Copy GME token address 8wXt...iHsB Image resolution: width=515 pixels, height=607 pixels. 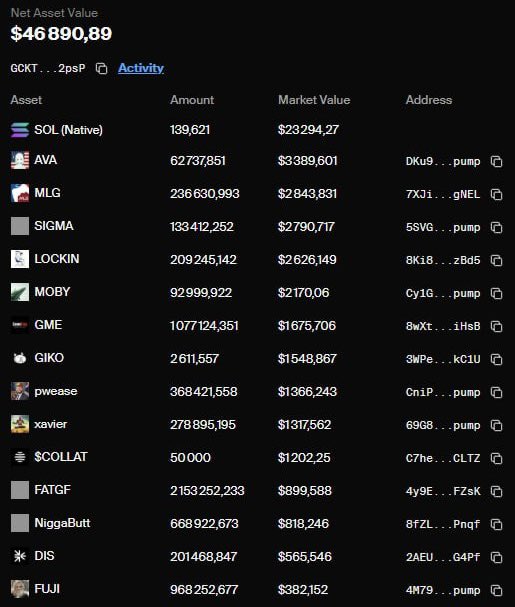click(x=496, y=326)
